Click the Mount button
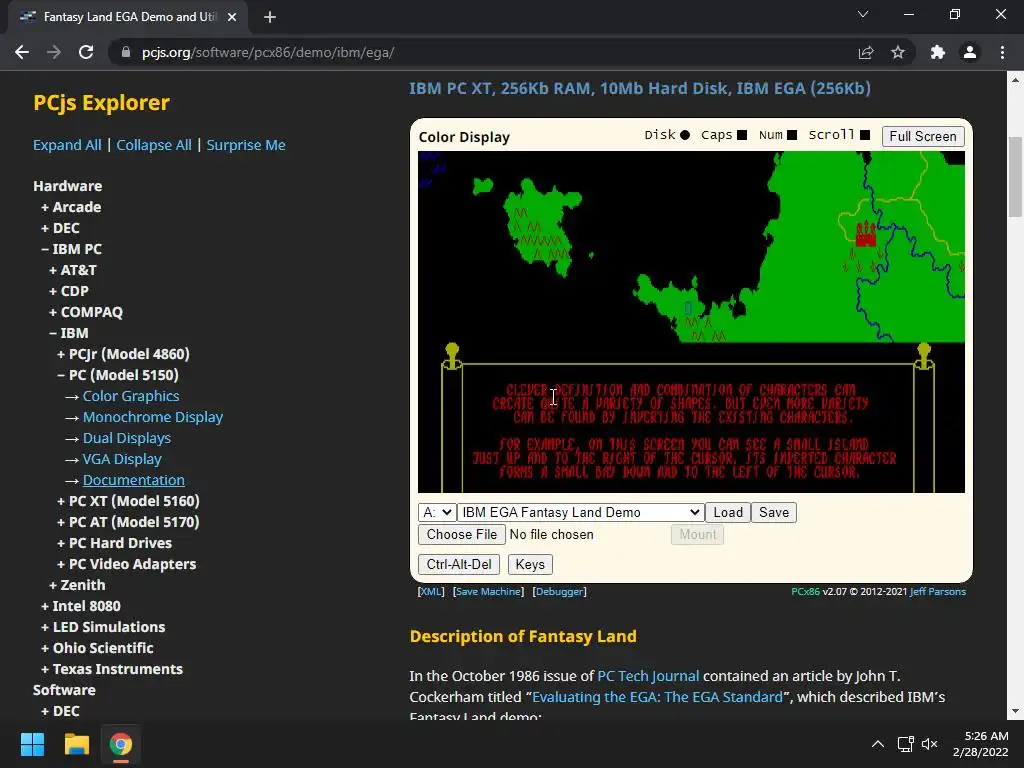The image size is (1024, 768). (697, 534)
